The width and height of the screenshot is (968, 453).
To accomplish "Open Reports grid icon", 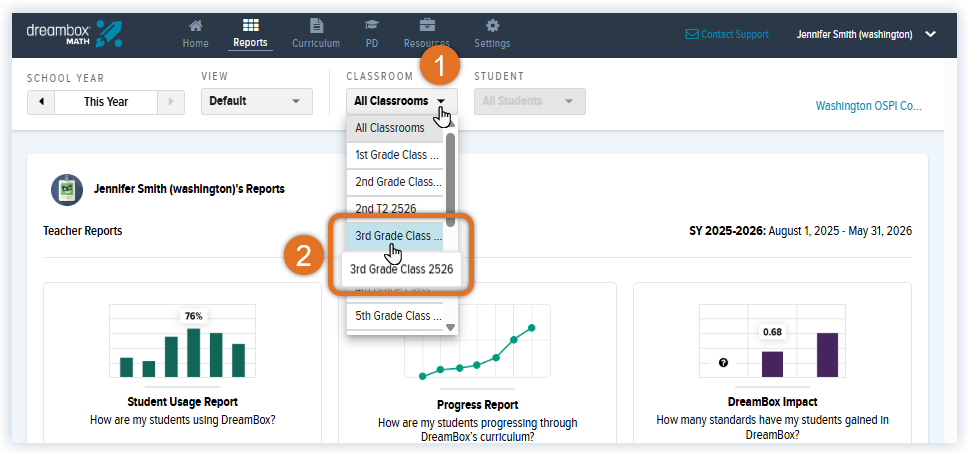I will pos(250,26).
